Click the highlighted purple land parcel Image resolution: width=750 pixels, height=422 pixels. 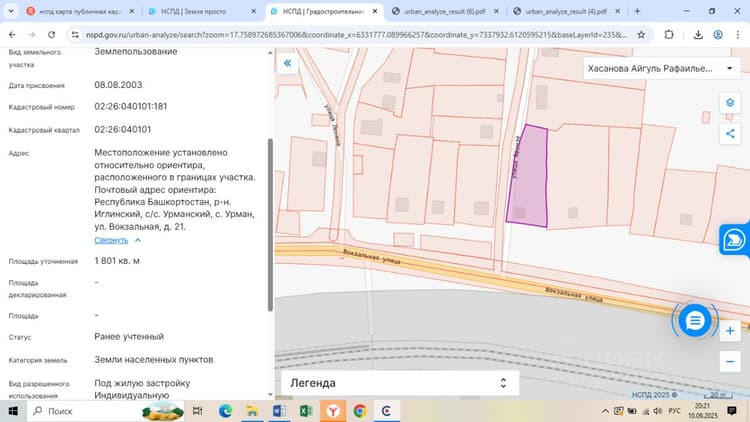click(529, 179)
